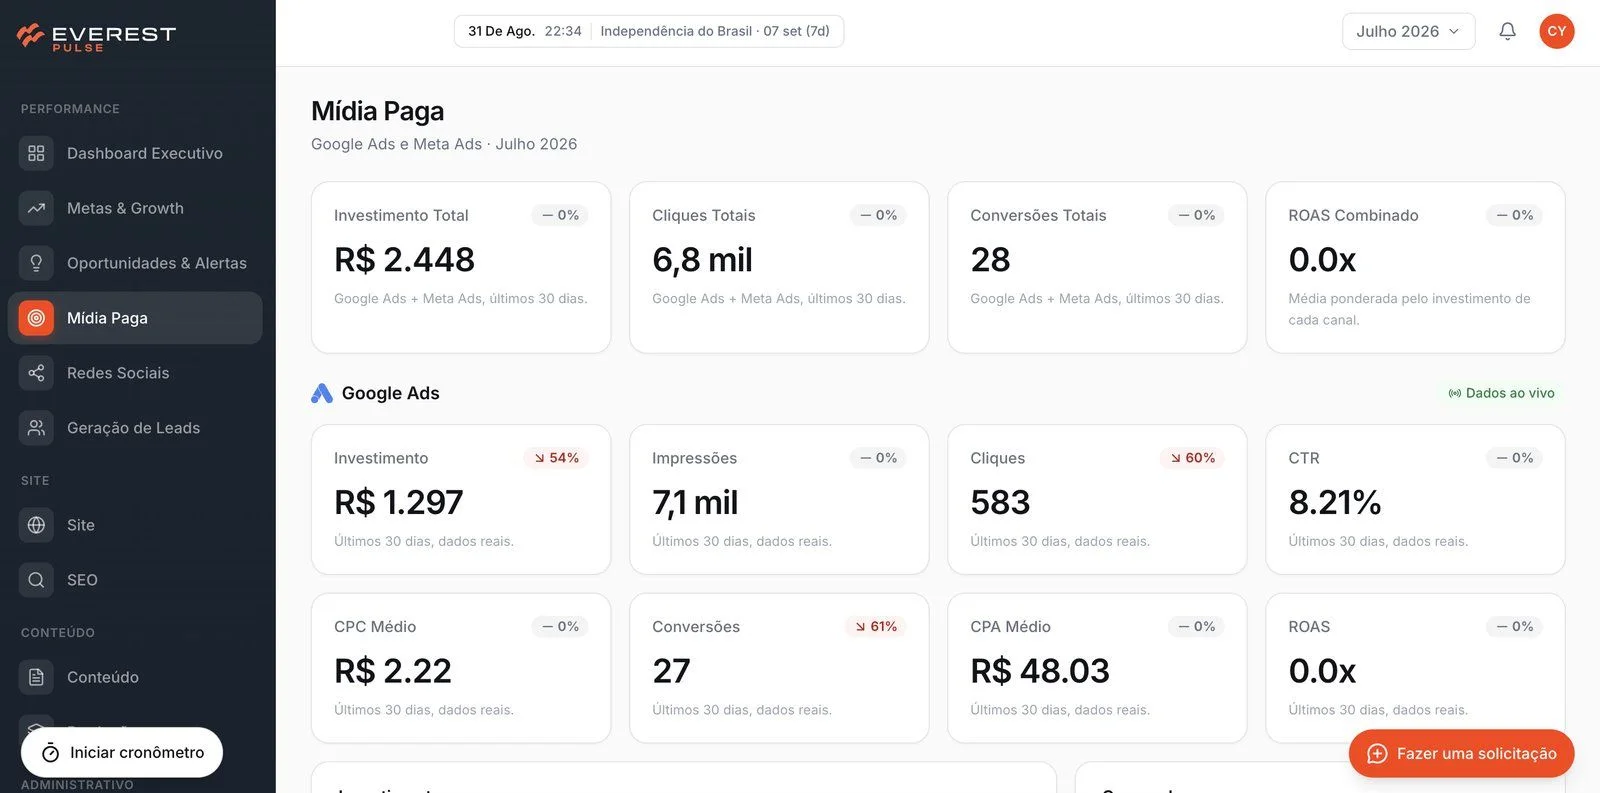Open the CY user avatar menu

(1557, 31)
